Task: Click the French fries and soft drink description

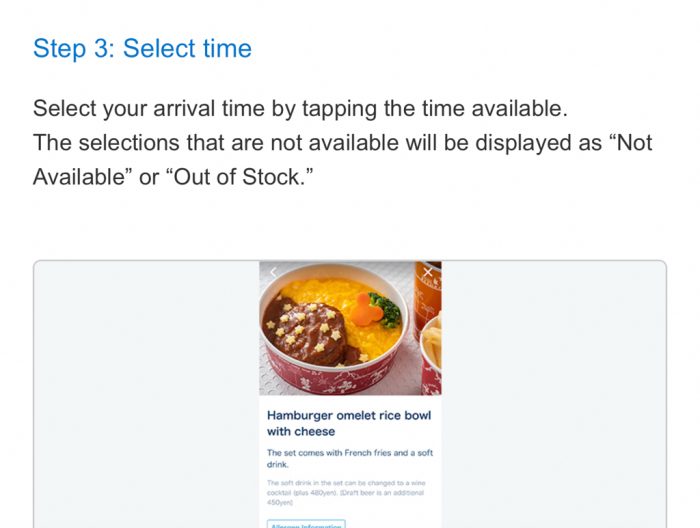Action: click(x=349, y=459)
